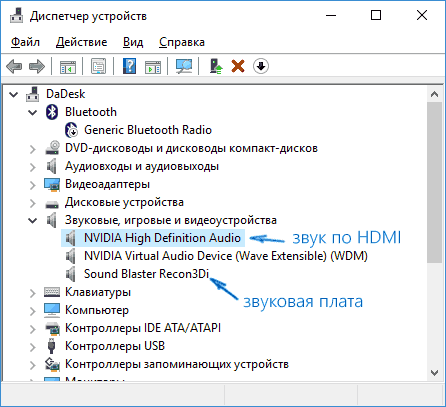This screenshot has height=407, width=446.
Task: Click the Контроллеры USB plug icon
Action: (51, 346)
